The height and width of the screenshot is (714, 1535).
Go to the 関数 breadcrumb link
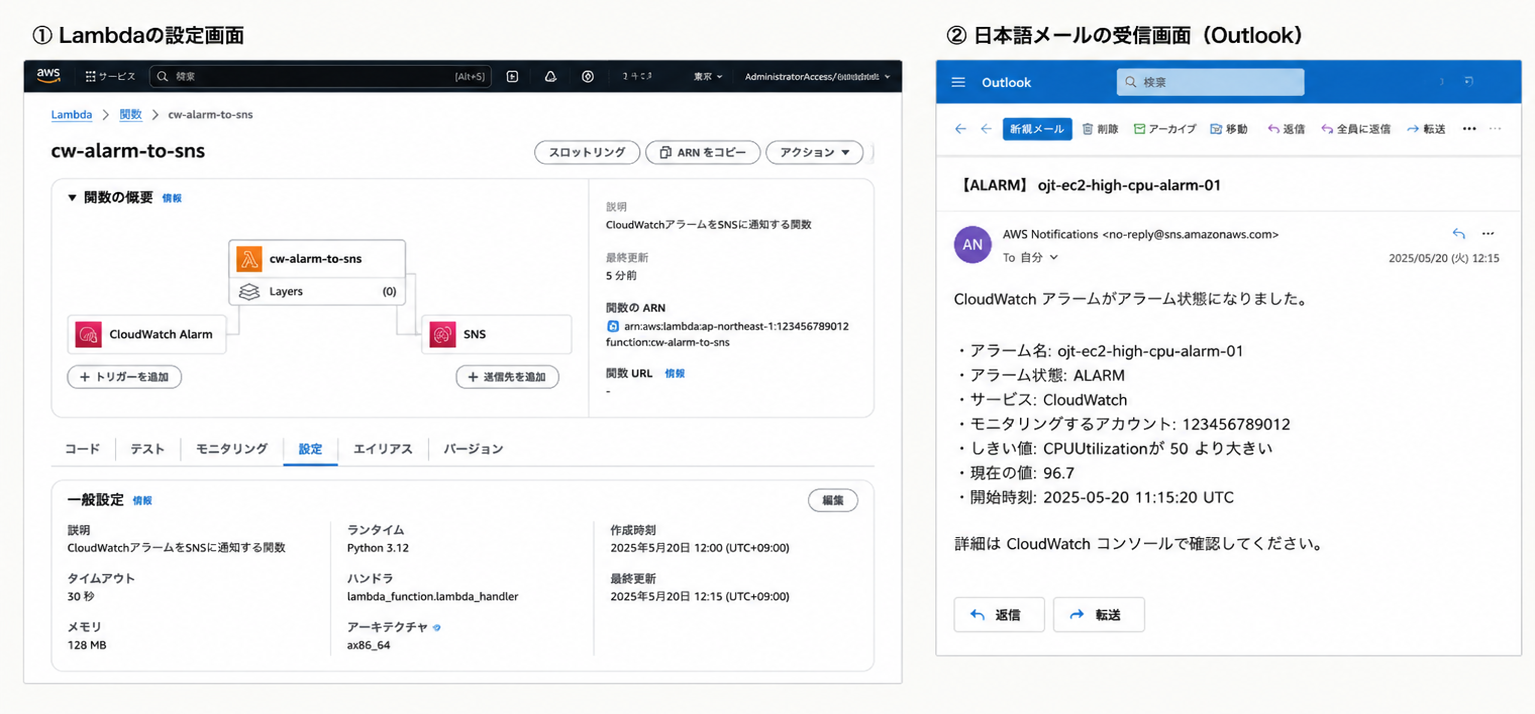pyautogui.click(x=131, y=114)
